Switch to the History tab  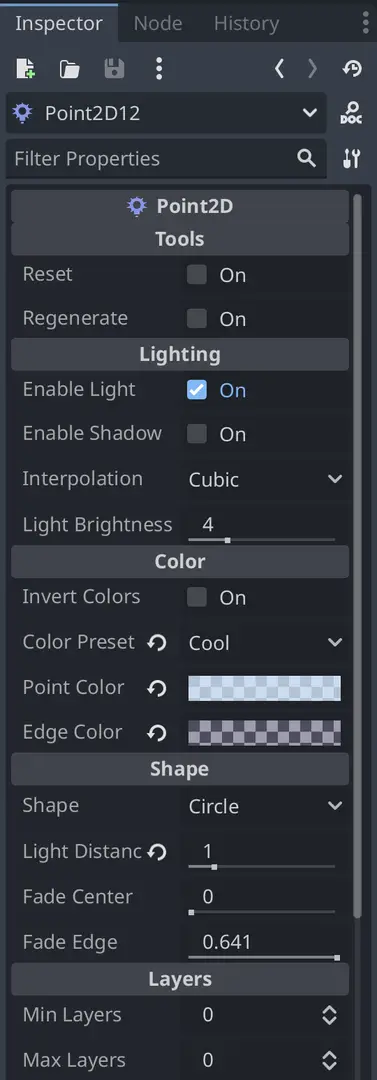(x=246, y=23)
